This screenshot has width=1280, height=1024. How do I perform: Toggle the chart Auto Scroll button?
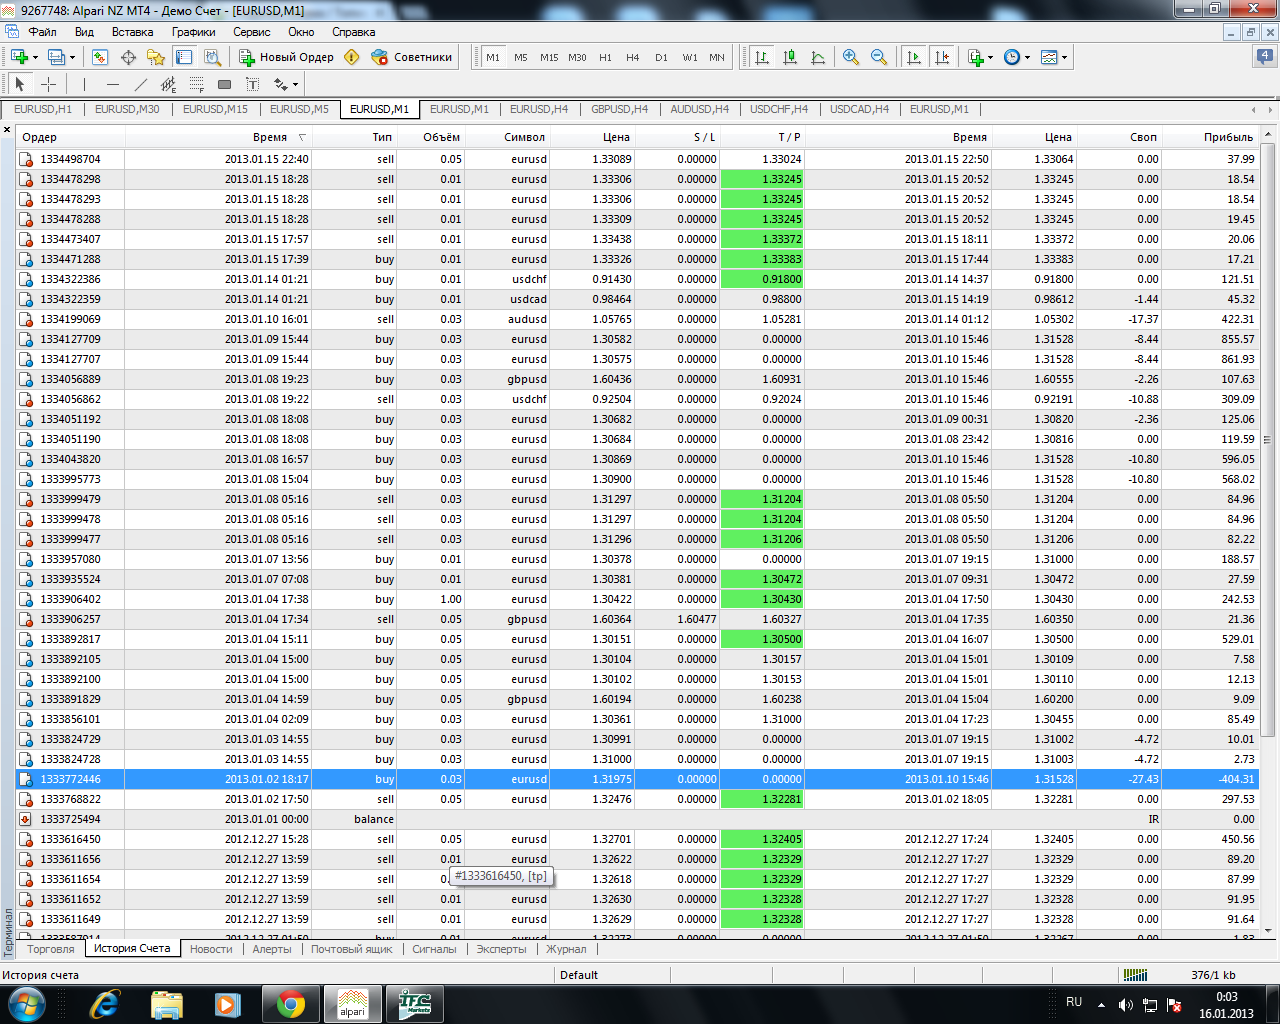(914, 57)
